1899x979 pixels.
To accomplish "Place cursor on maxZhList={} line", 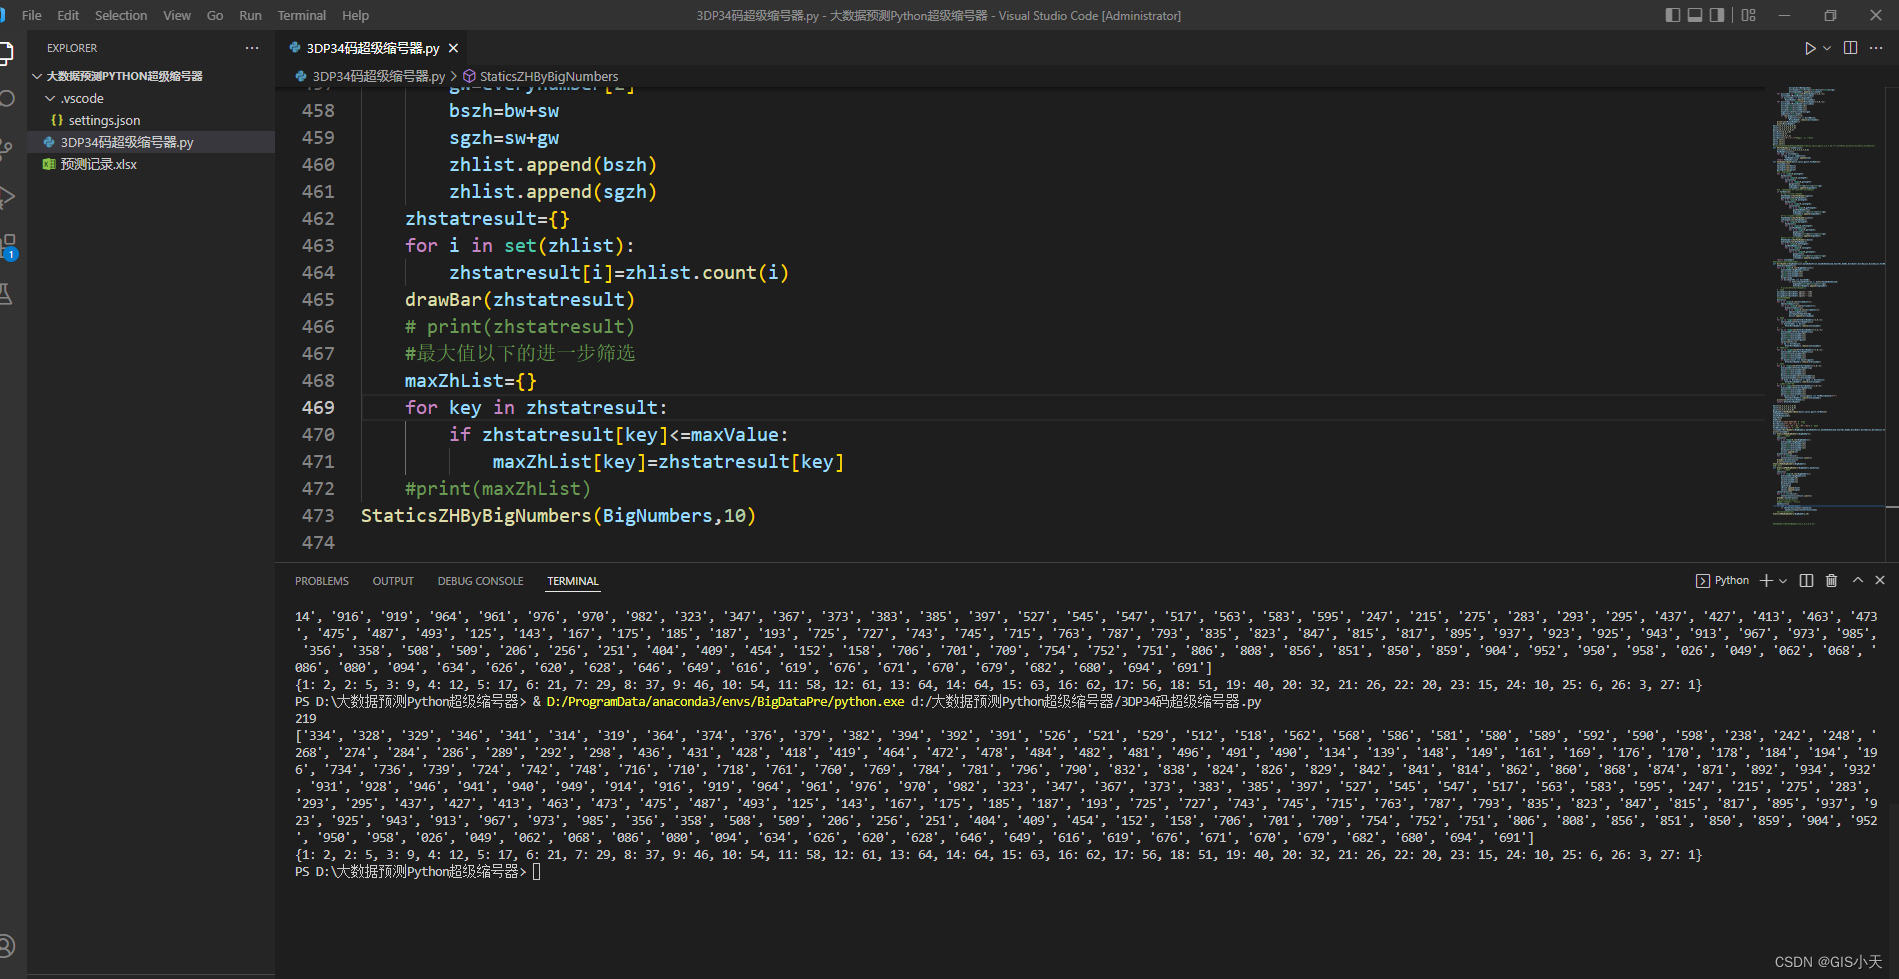I will point(470,381).
